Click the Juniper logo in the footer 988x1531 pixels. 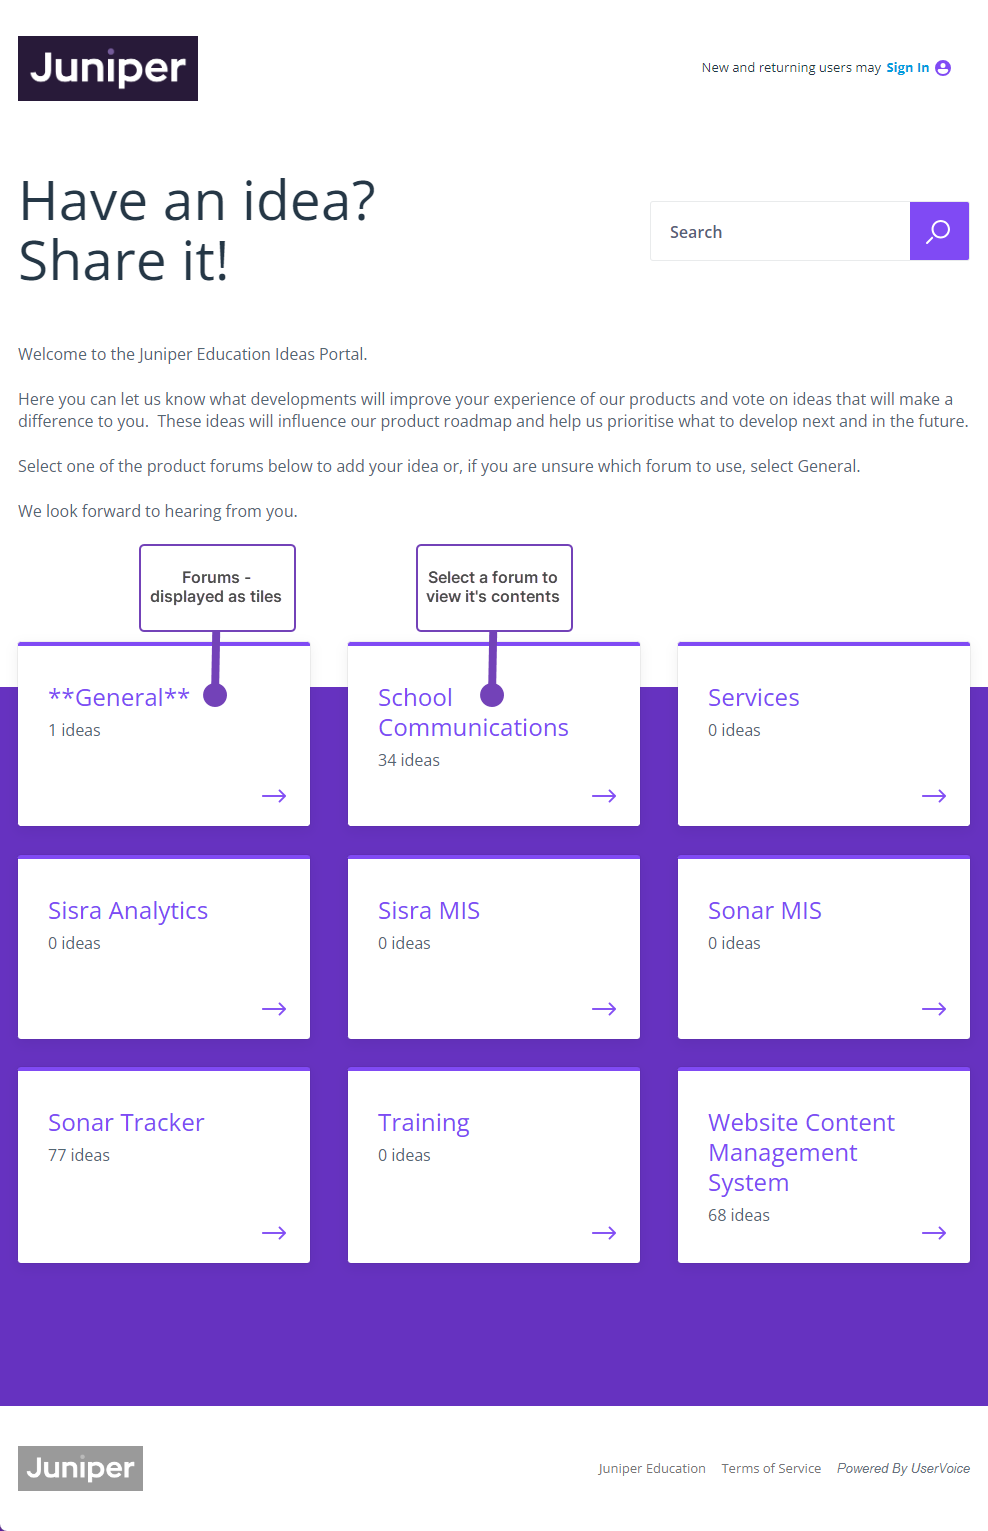(80, 1468)
